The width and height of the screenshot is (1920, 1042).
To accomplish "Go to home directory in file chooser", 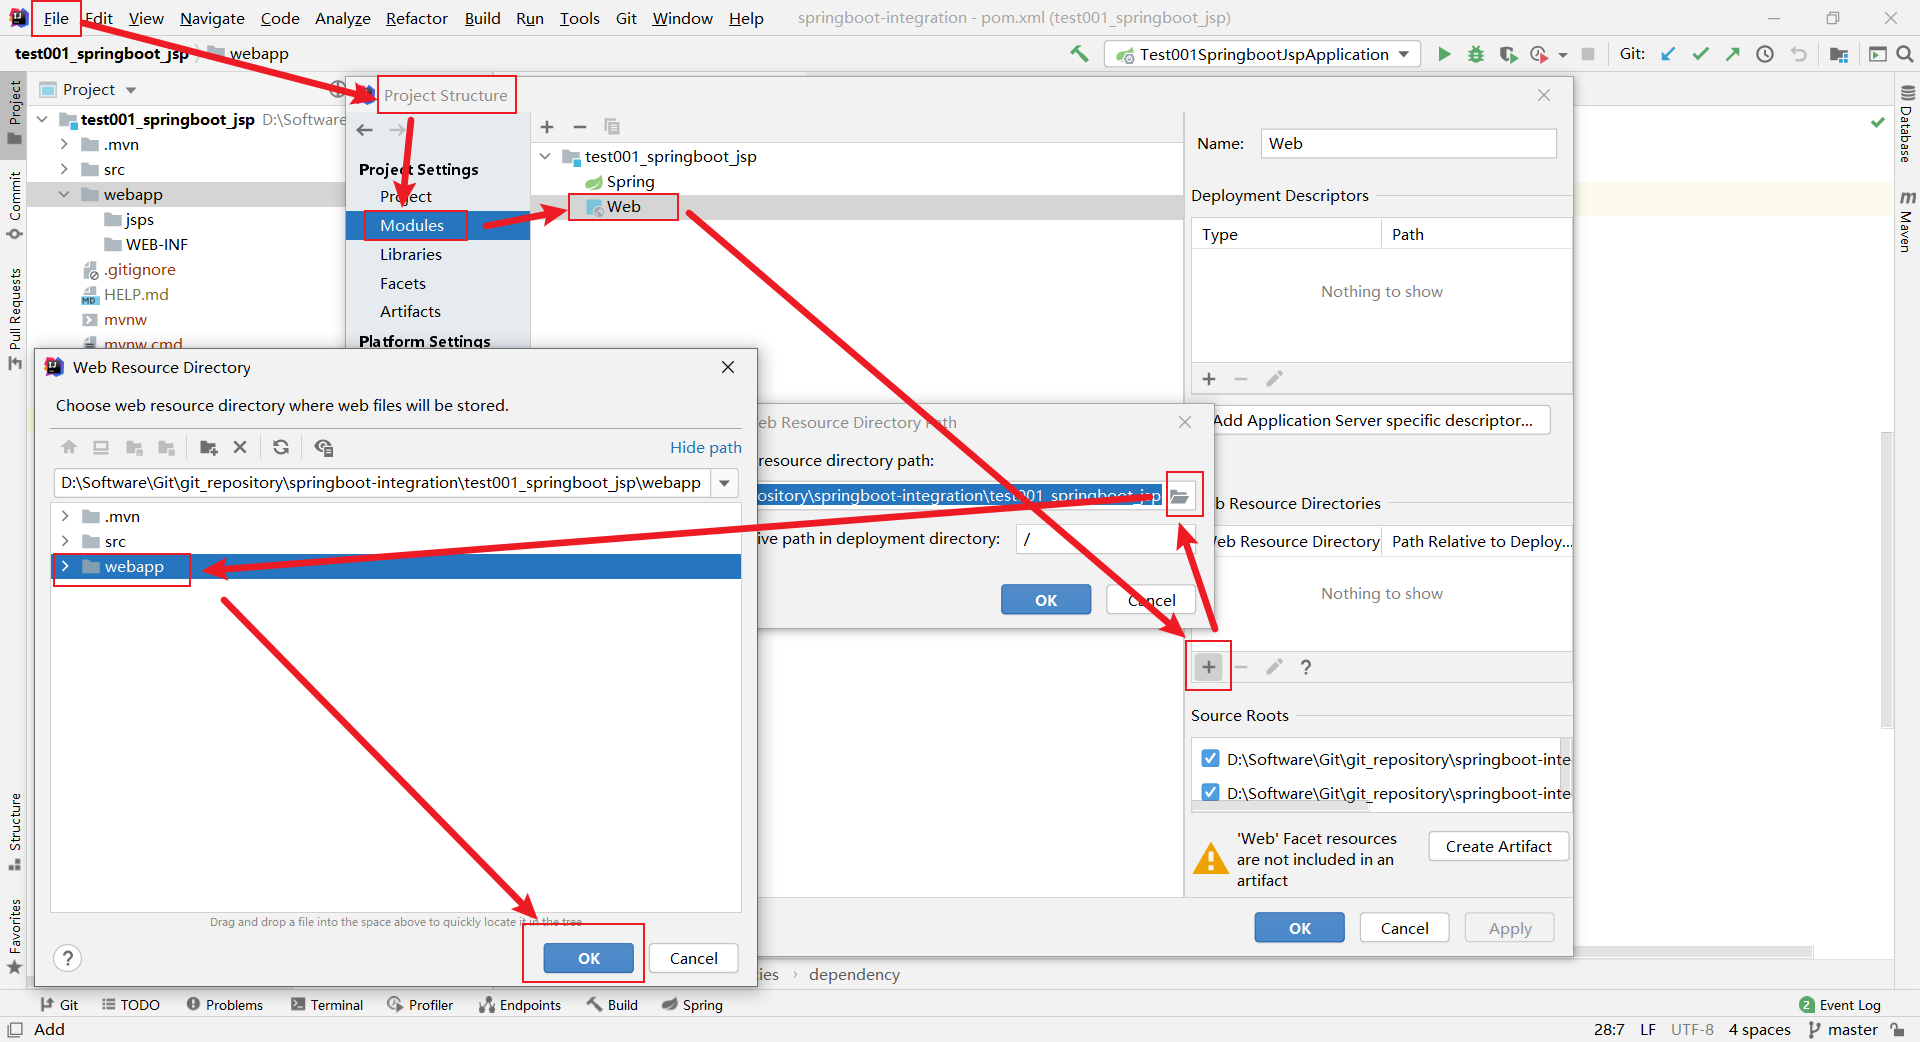I will point(69,447).
